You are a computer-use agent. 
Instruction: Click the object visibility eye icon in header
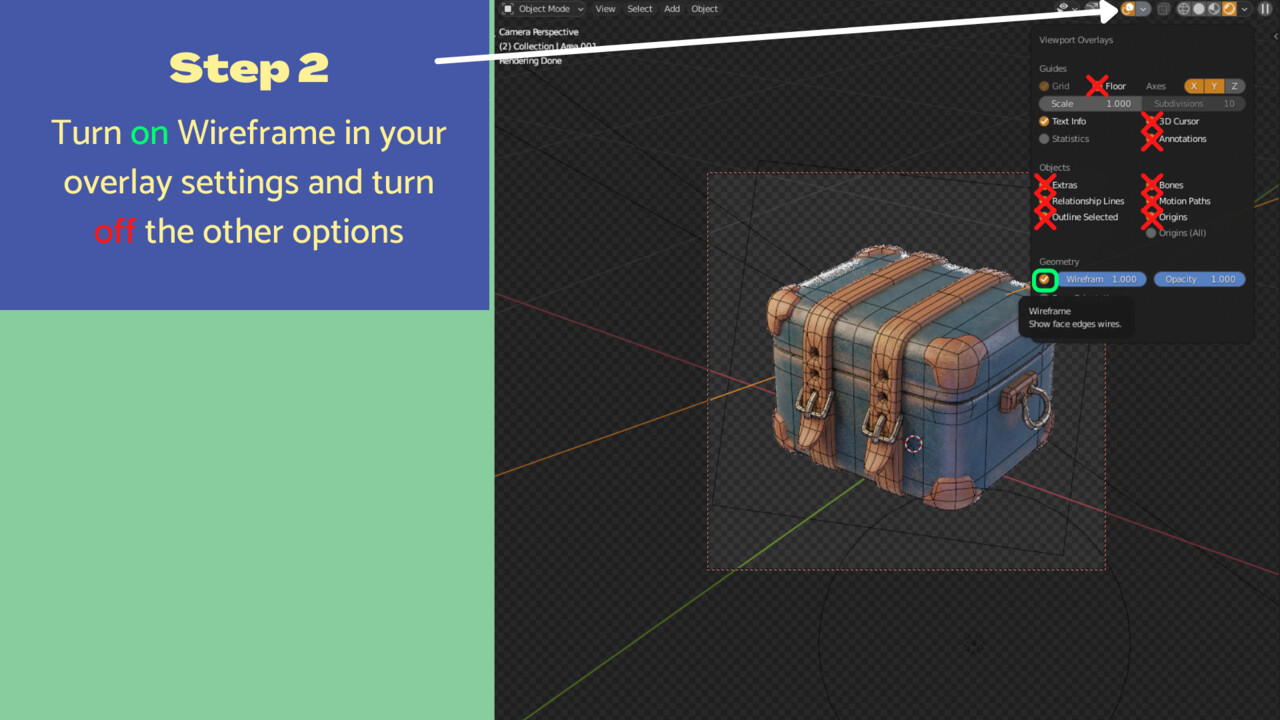(x=1063, y=8)
